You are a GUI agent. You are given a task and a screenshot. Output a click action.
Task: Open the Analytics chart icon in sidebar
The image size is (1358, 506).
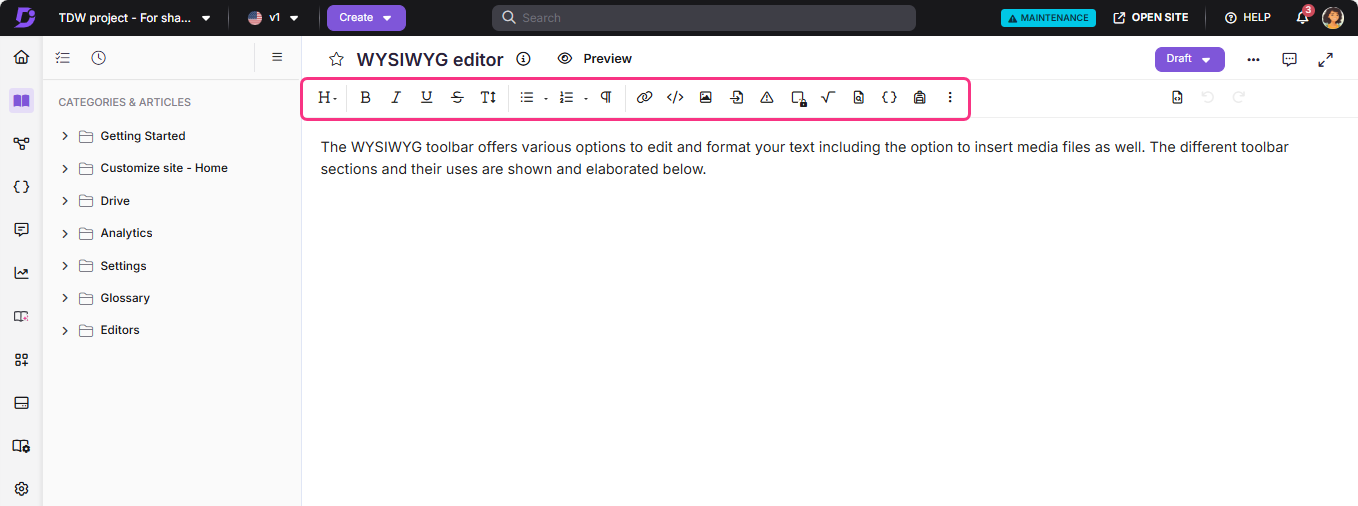21,273
